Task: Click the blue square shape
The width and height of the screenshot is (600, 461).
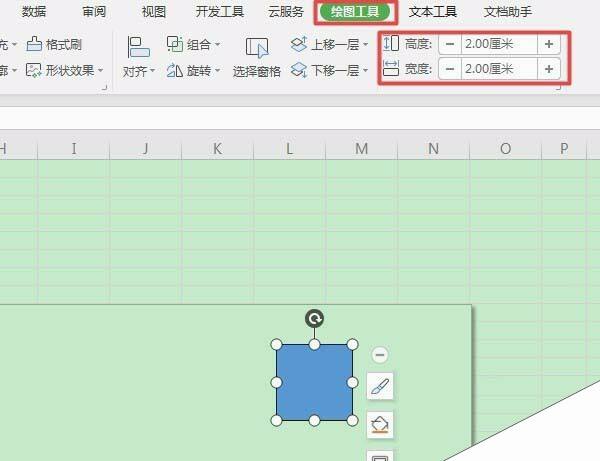Action: tap(314, 383)
